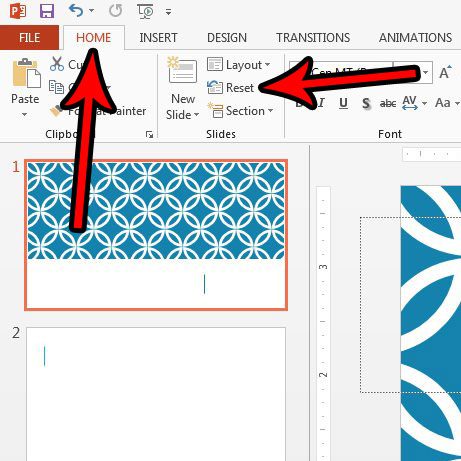Paste clipboard contents with the Paste icon
Viewport: 461px width, 461px height.
click(26, 73)
